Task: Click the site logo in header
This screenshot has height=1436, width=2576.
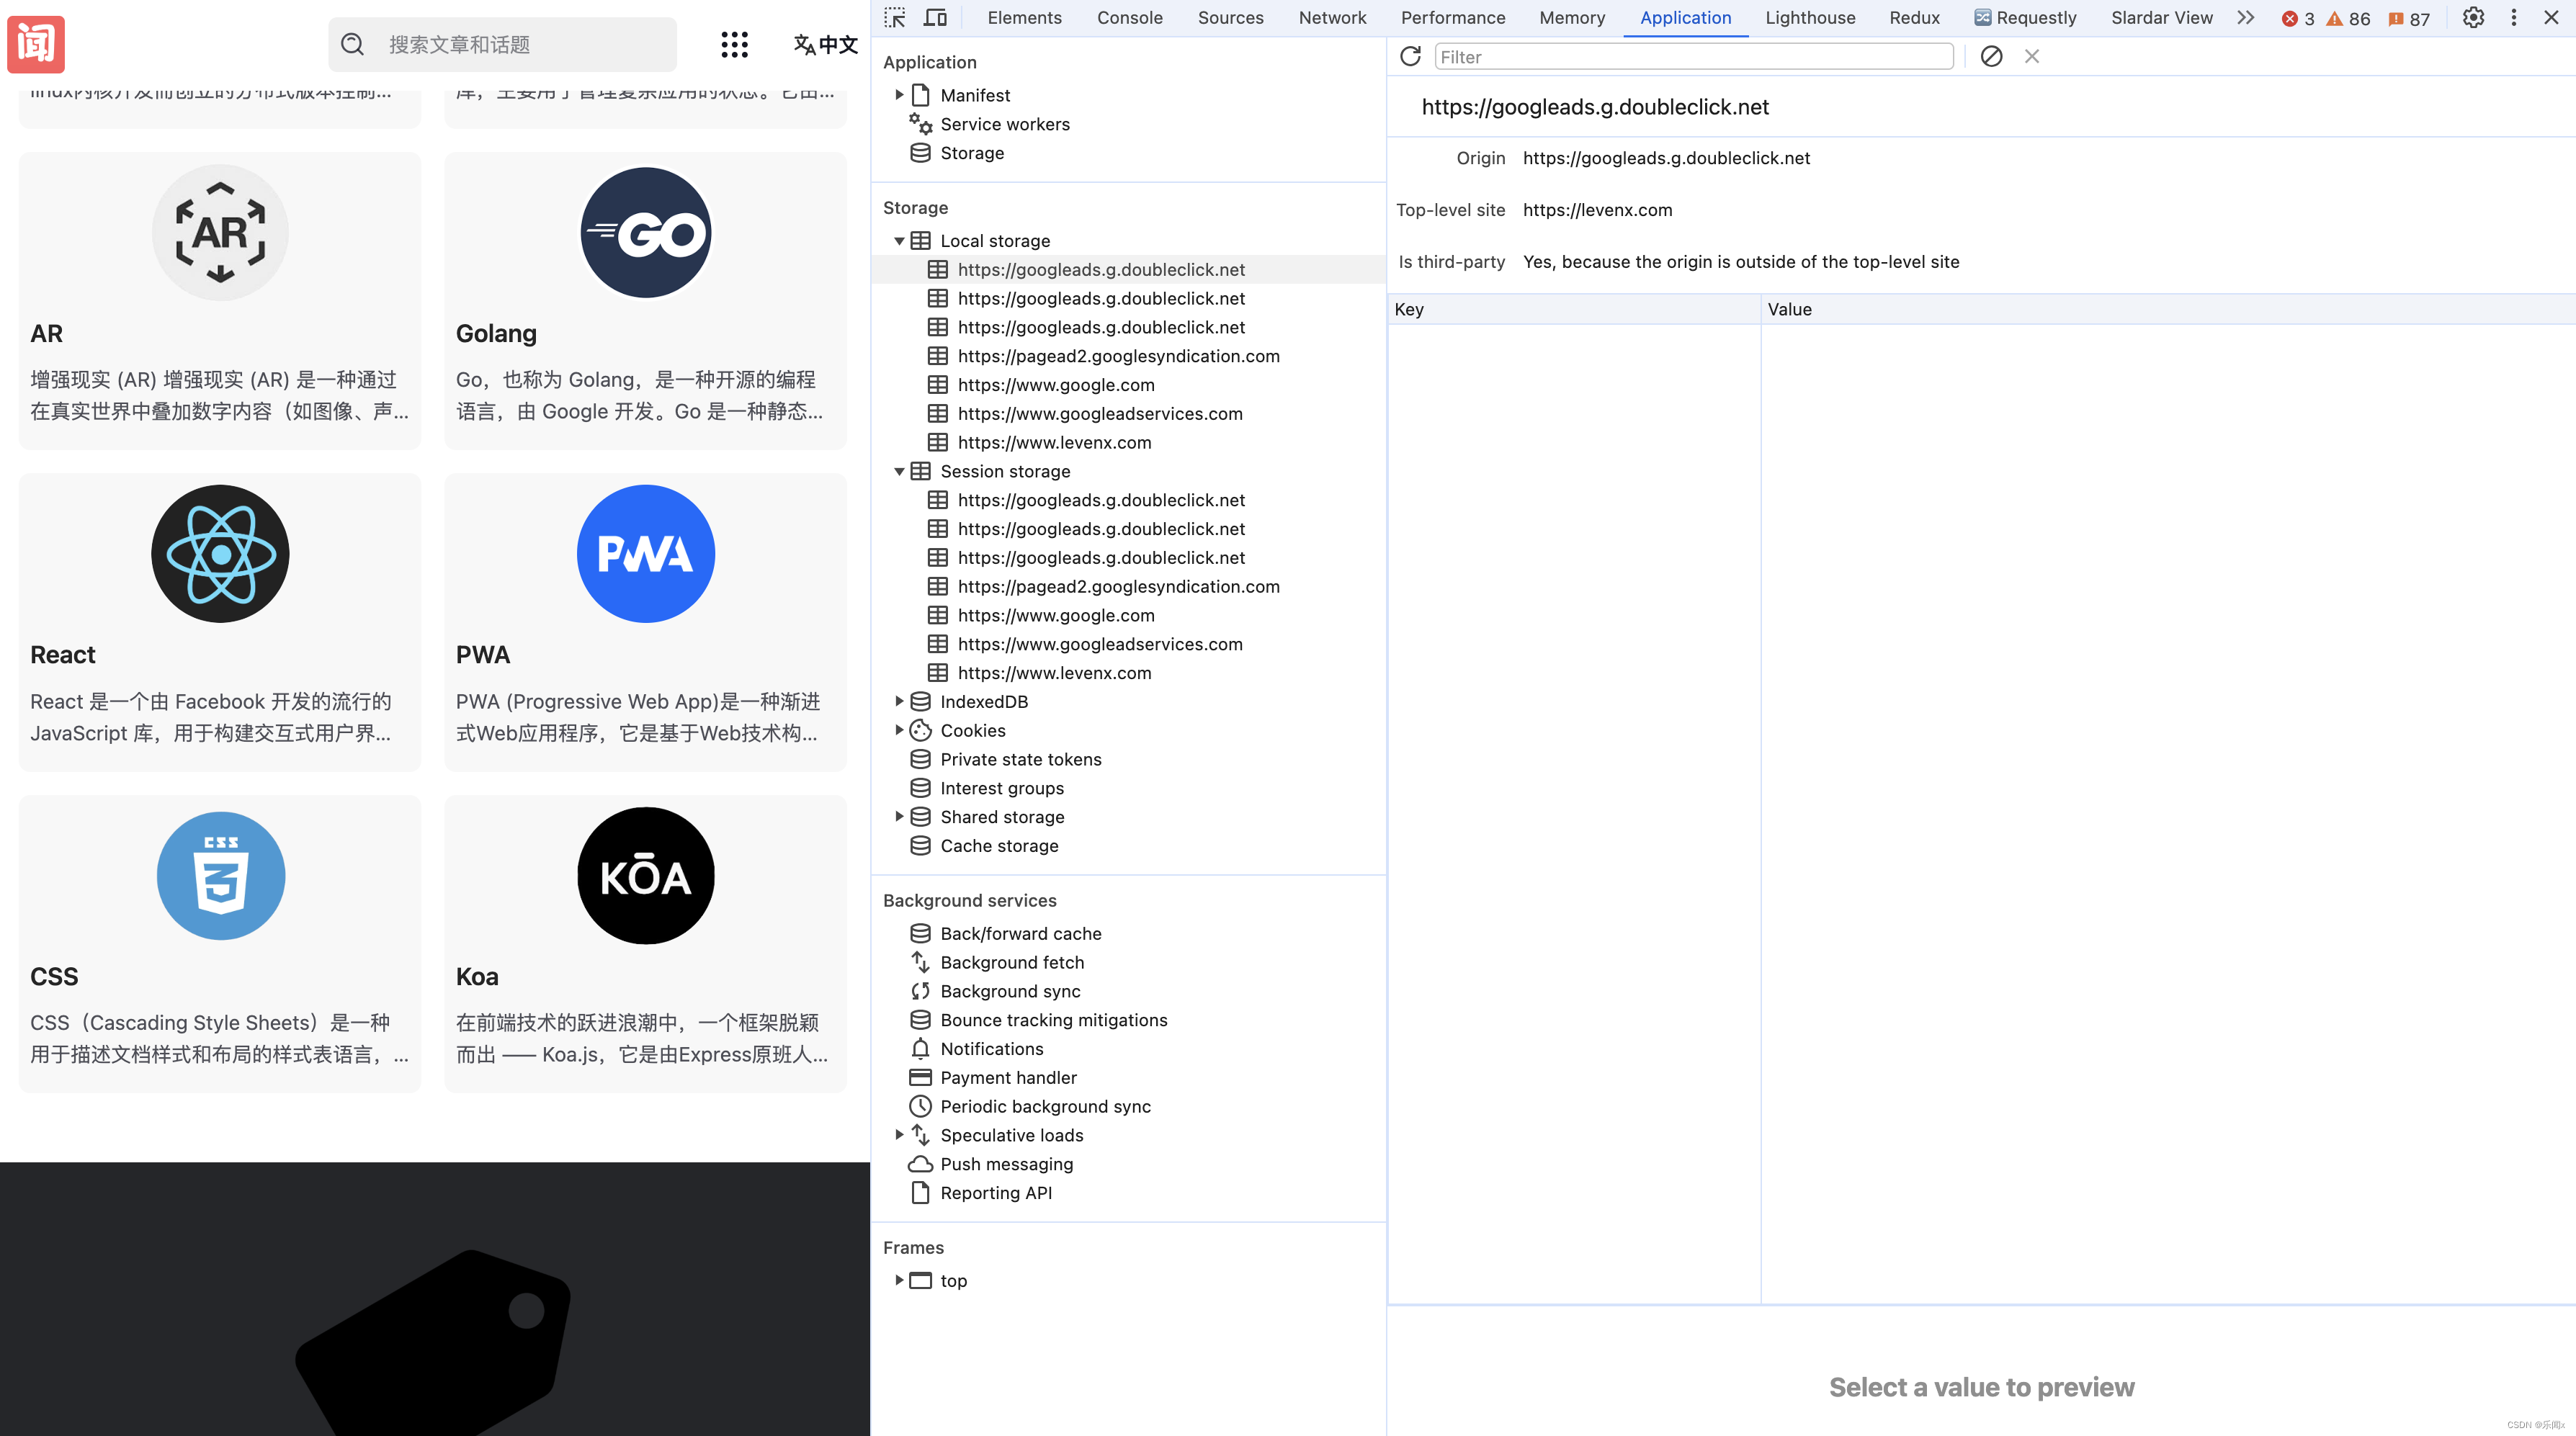Action: pyautogui.click(x=36, y=44)
